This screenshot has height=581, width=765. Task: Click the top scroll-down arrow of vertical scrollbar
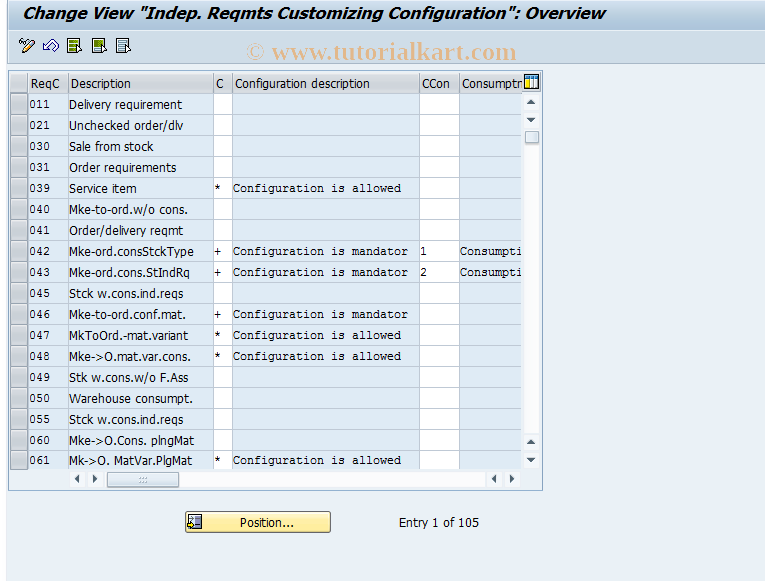click(531, 120)
